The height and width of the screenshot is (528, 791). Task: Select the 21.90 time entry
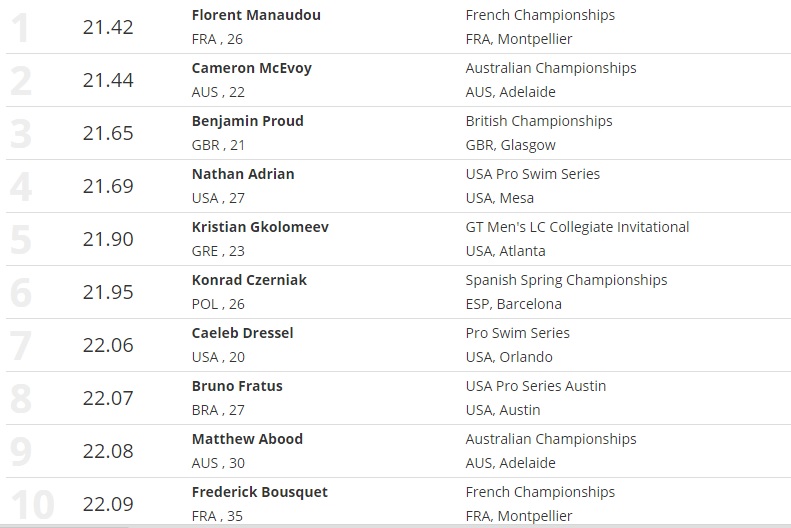(x=108, y=239)
